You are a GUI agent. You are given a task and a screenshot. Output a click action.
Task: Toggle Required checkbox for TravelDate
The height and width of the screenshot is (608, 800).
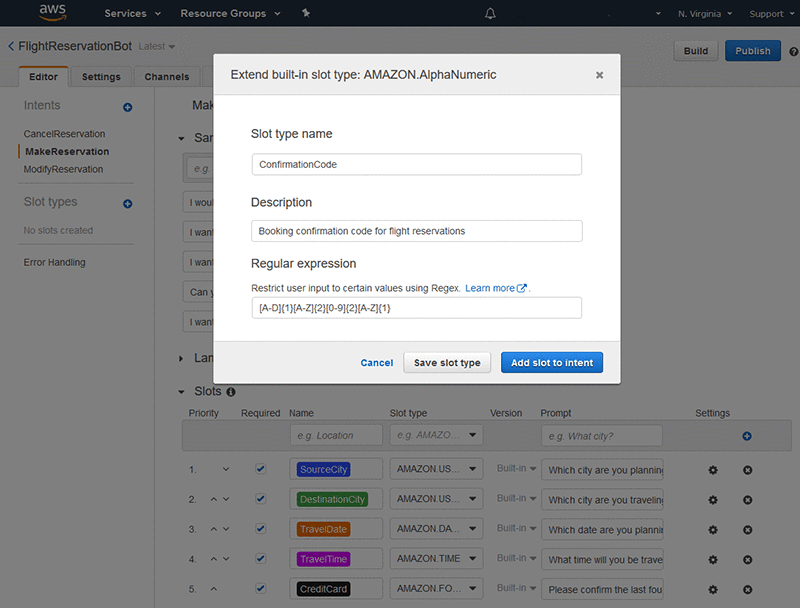(261, 528)
